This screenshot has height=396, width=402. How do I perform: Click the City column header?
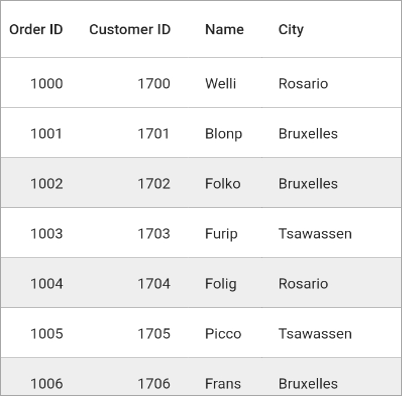click(x=291, y=30)
